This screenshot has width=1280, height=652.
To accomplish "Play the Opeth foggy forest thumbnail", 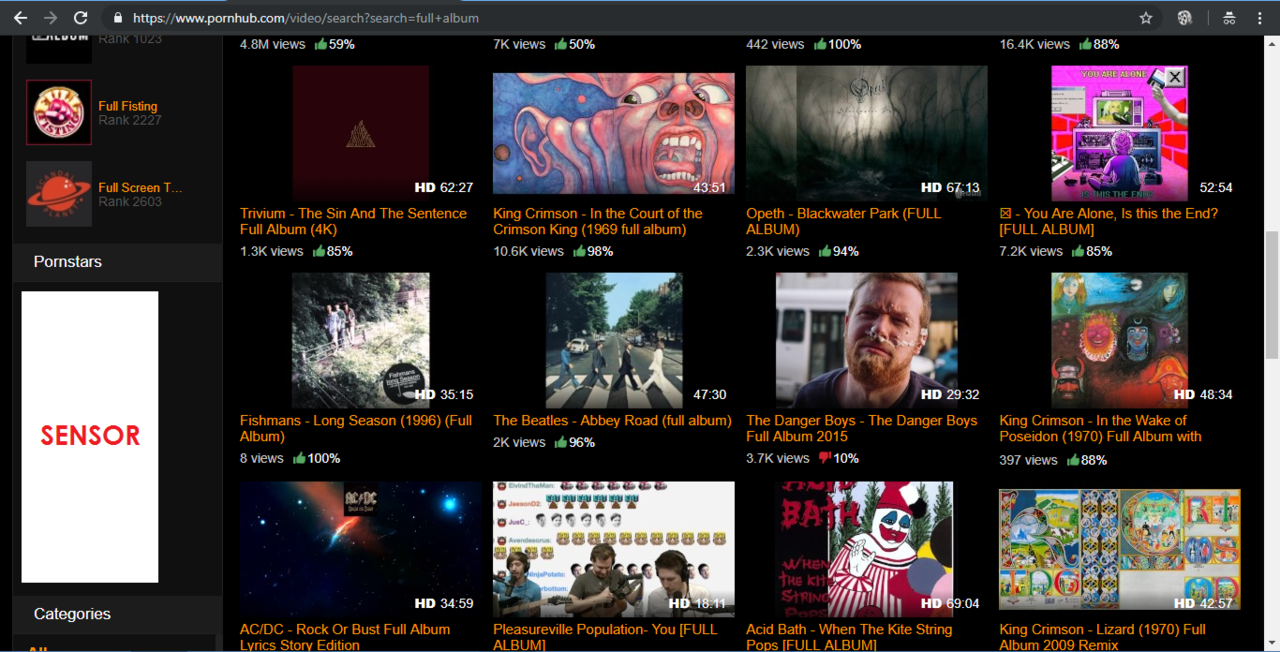I will click(867, 134).
